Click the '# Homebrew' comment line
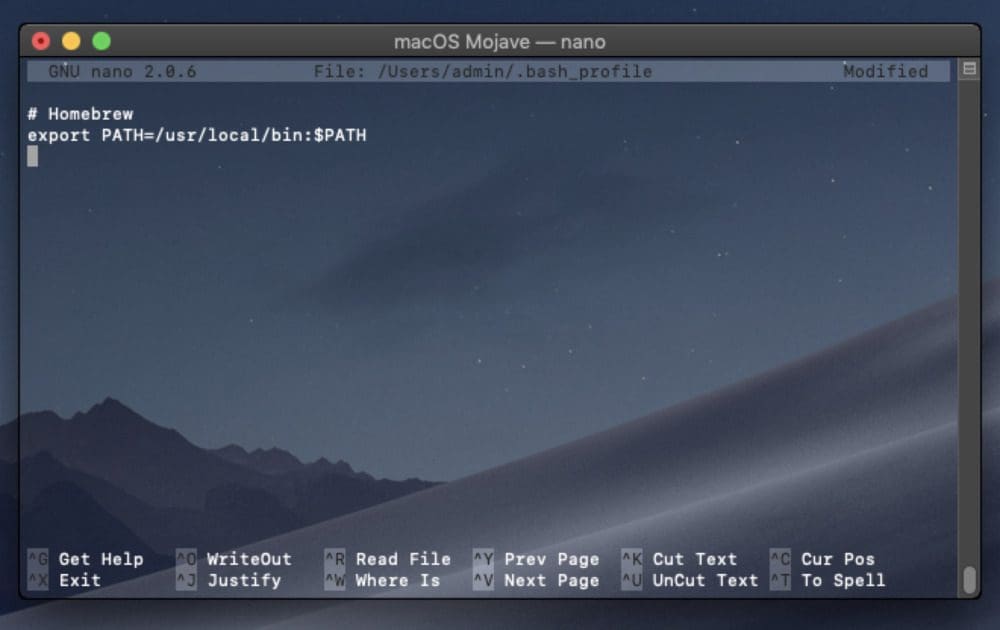 (x=80, y=114)
